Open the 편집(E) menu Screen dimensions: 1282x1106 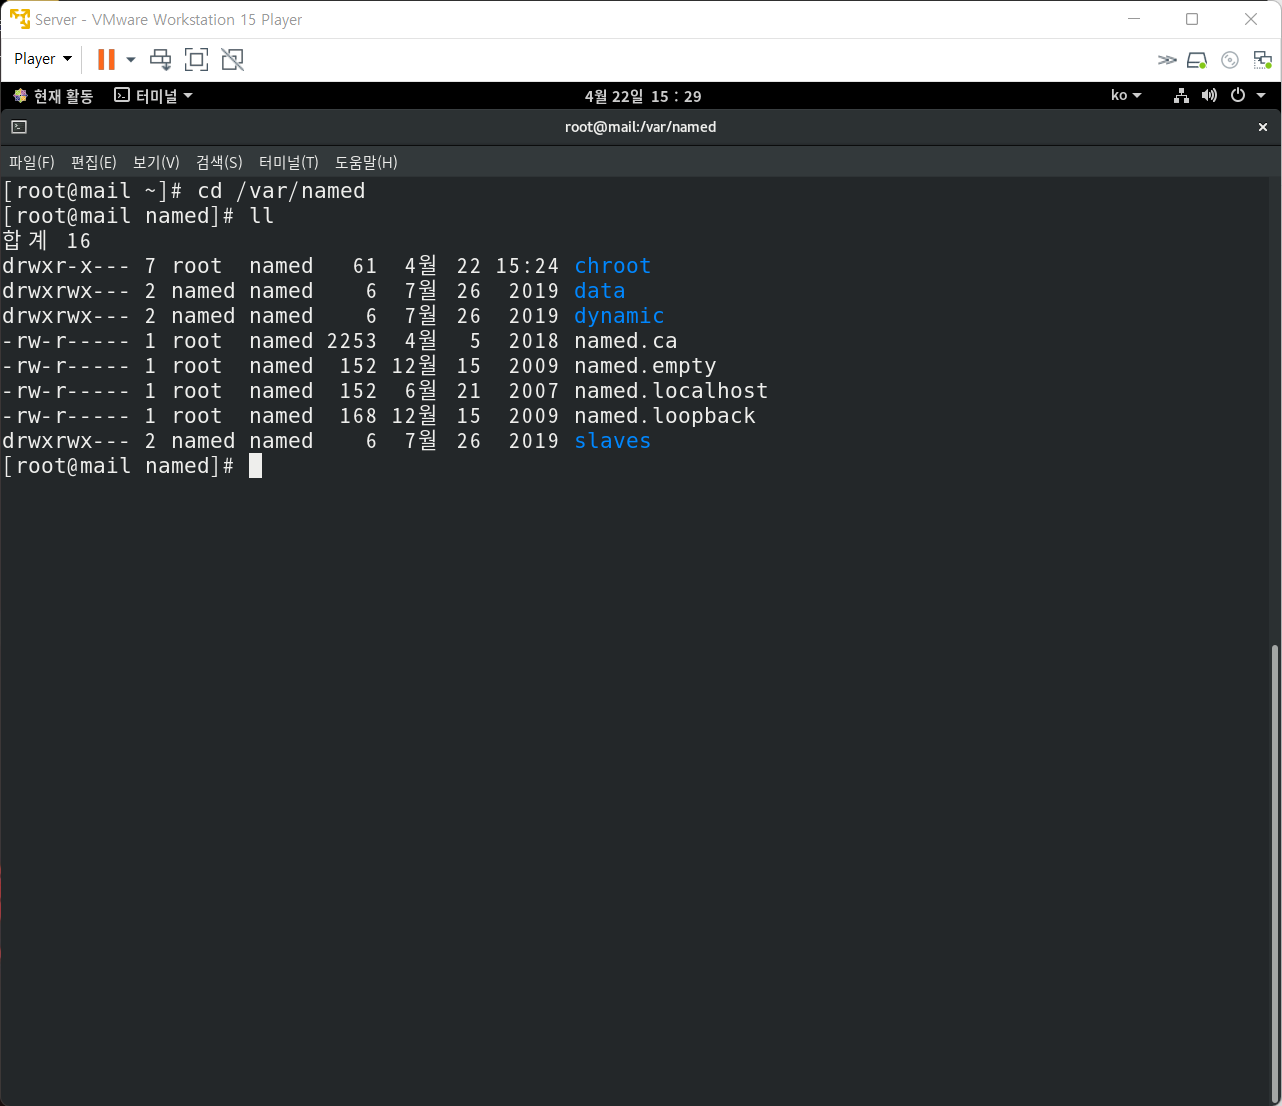tap(94, 162)
